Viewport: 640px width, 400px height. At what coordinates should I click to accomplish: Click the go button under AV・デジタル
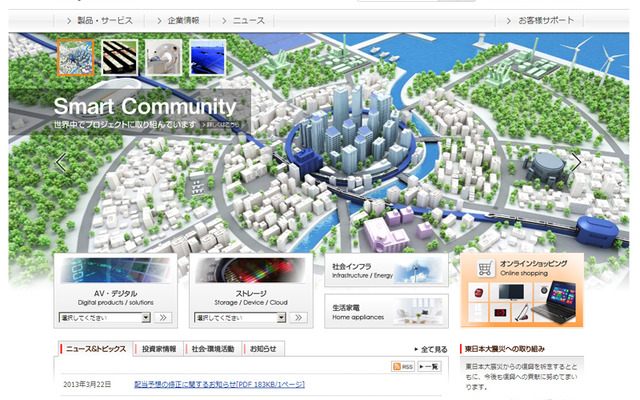[164, 318]
